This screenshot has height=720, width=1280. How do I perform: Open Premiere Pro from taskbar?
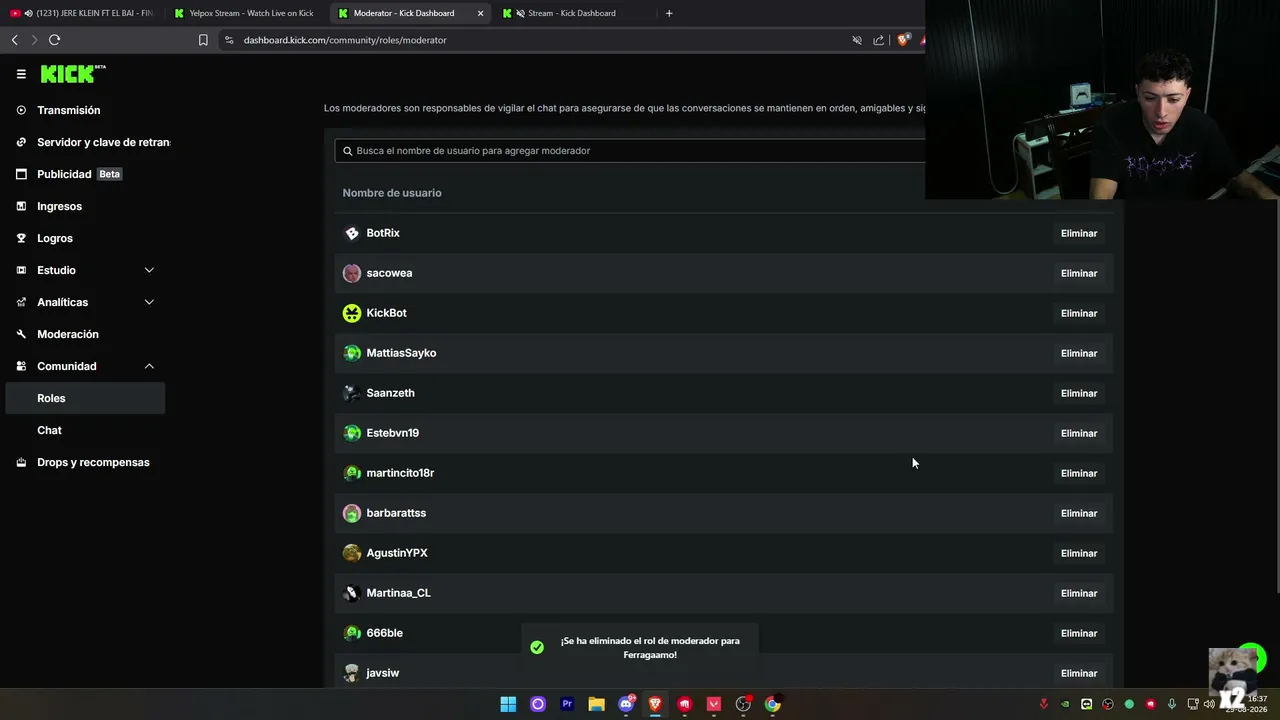pos(567,704)
